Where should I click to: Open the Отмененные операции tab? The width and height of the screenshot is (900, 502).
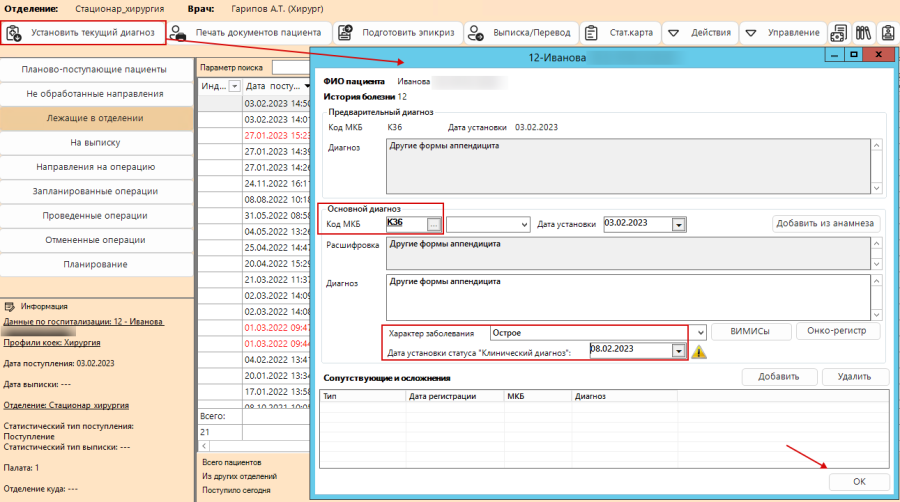click(x=94, y=240)
